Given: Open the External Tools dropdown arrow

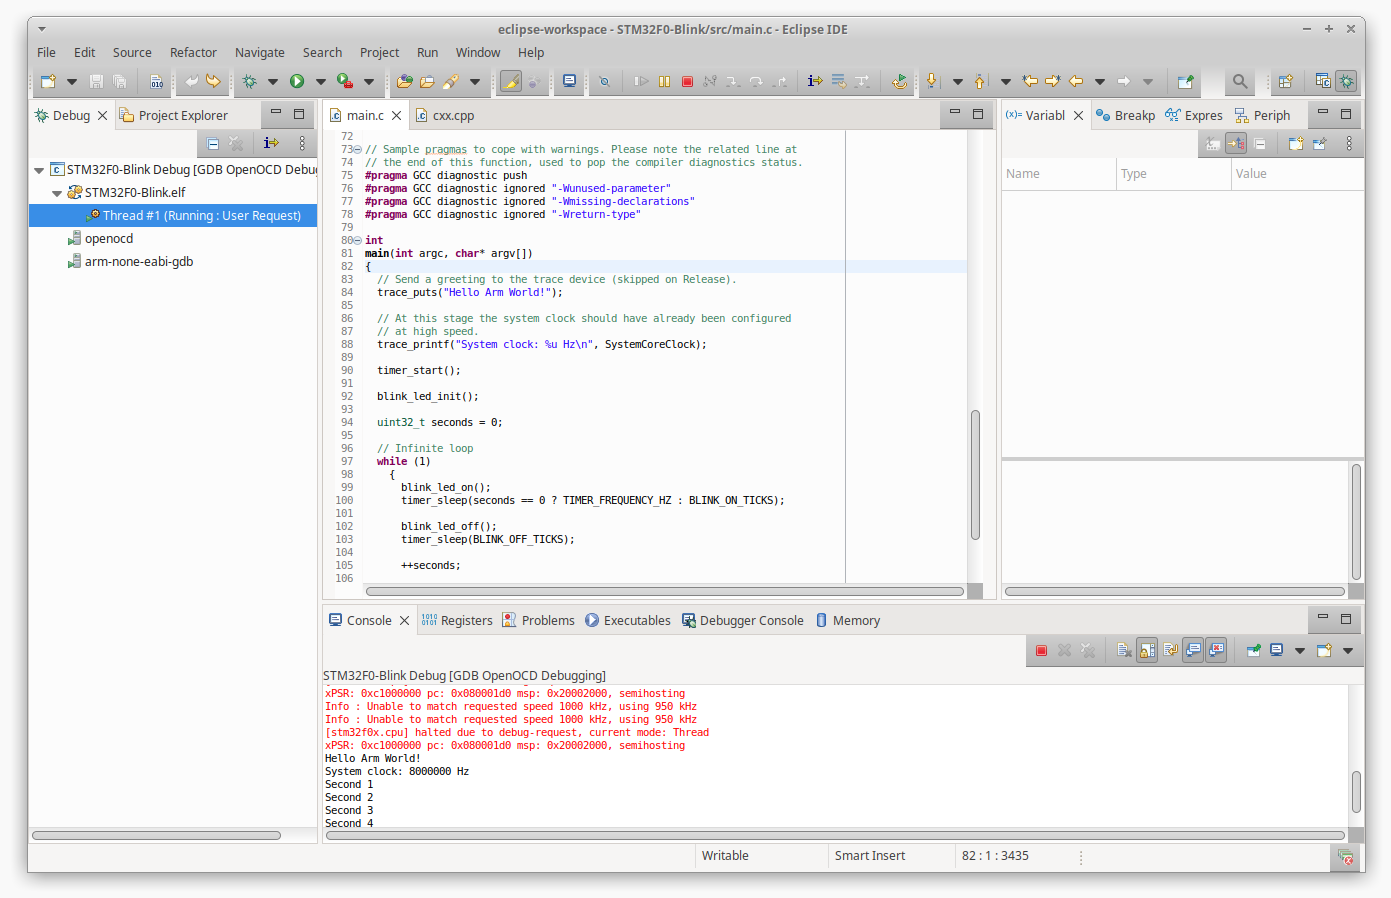Looking at the screenshot, I should 369,81.
